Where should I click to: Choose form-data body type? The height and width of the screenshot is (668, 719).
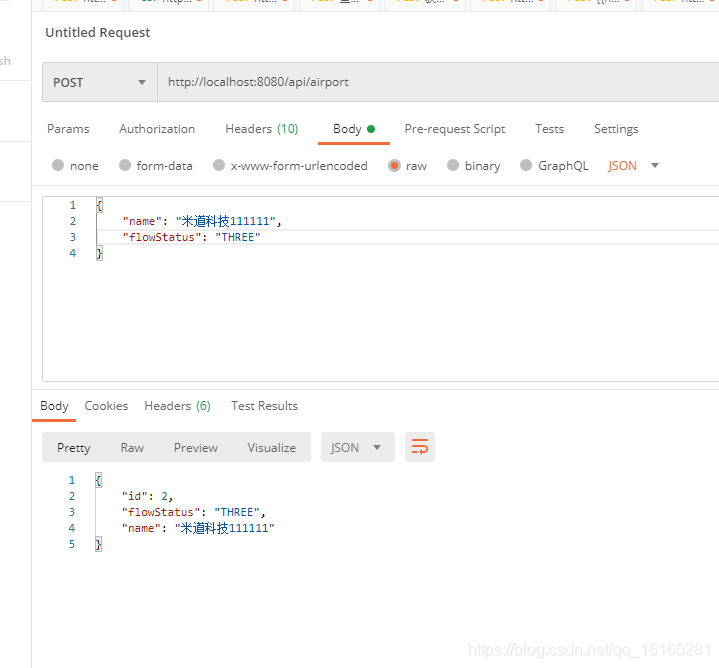point(125,165)
